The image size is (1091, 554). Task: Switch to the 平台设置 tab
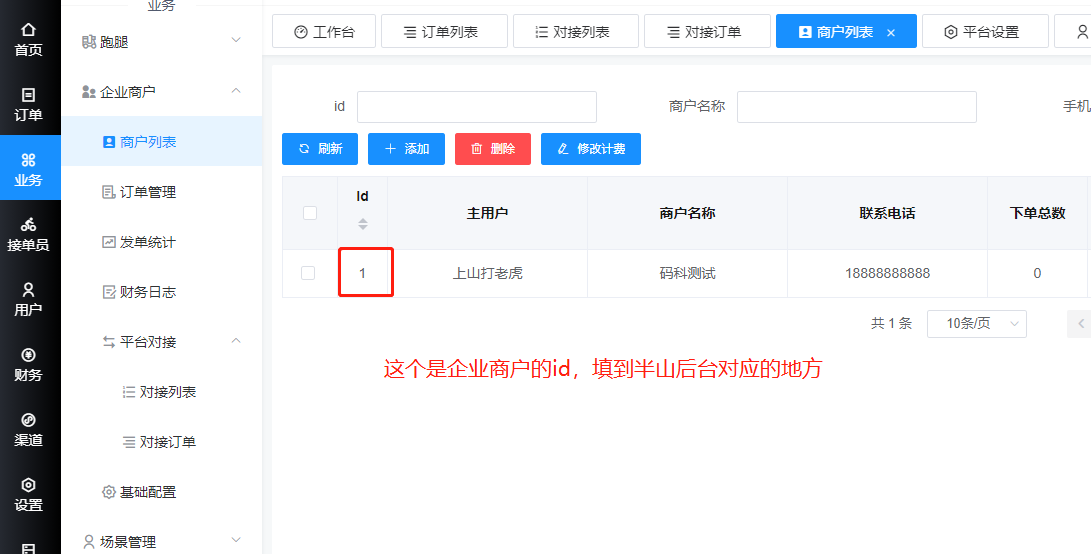point(985,32)
